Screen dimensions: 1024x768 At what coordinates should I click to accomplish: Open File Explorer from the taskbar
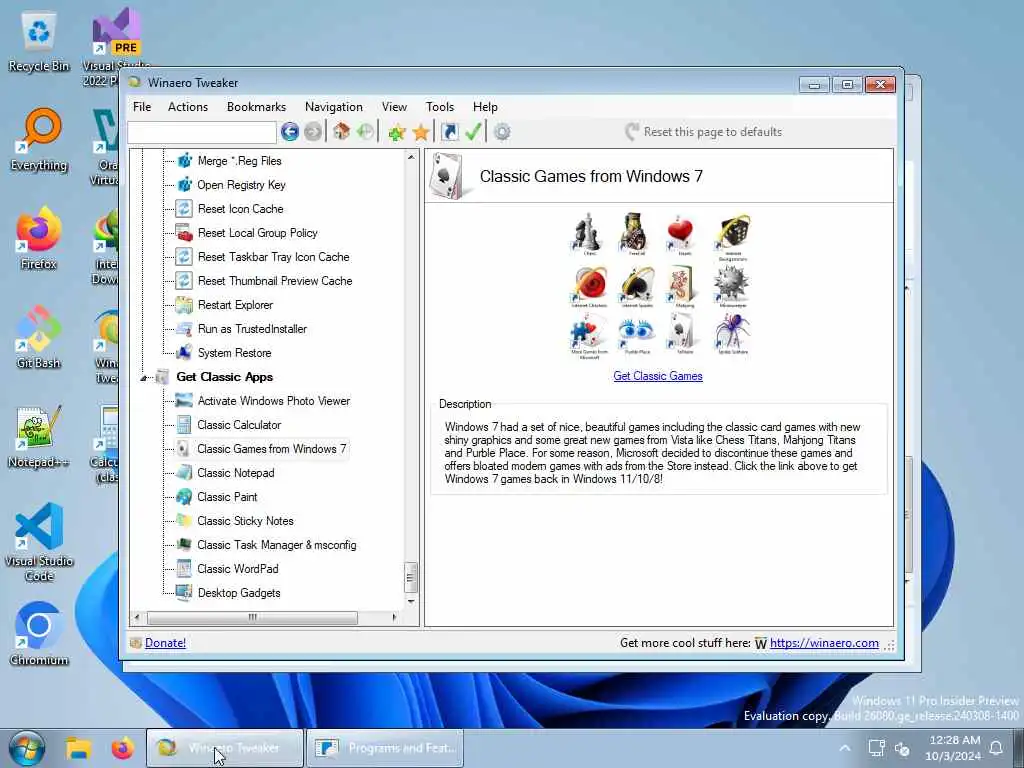78,748
